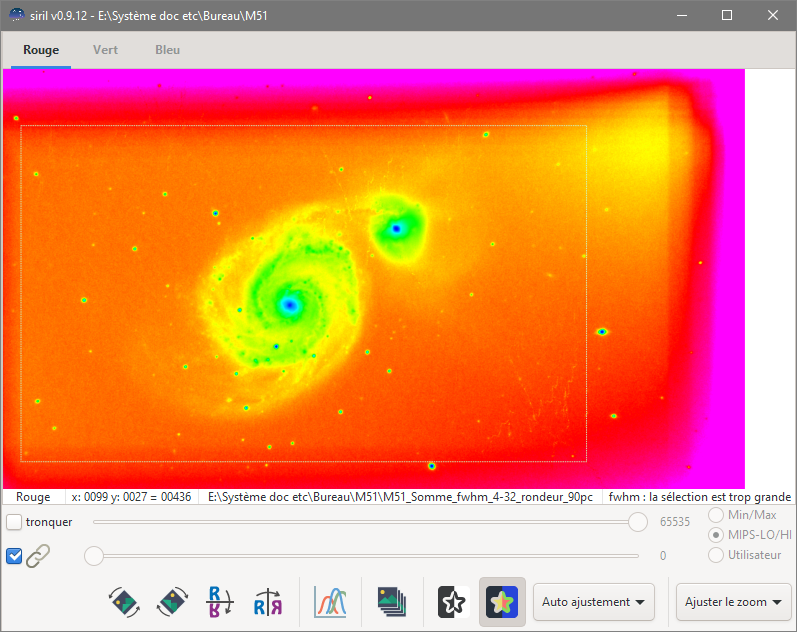Image resolution: width=797 pixels, height=632 pixels.
Task: Minimize the Siril window
Action: [682, 15]
